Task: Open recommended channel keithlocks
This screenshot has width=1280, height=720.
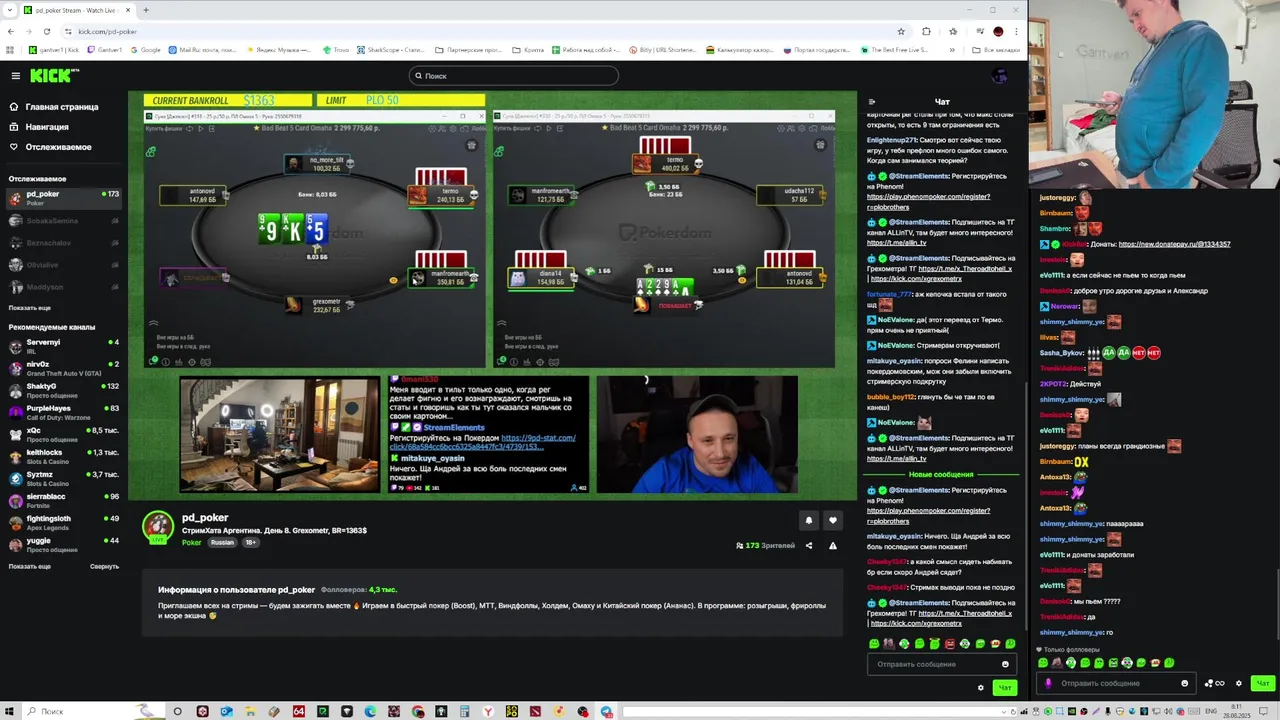Action: pos(63,455)
